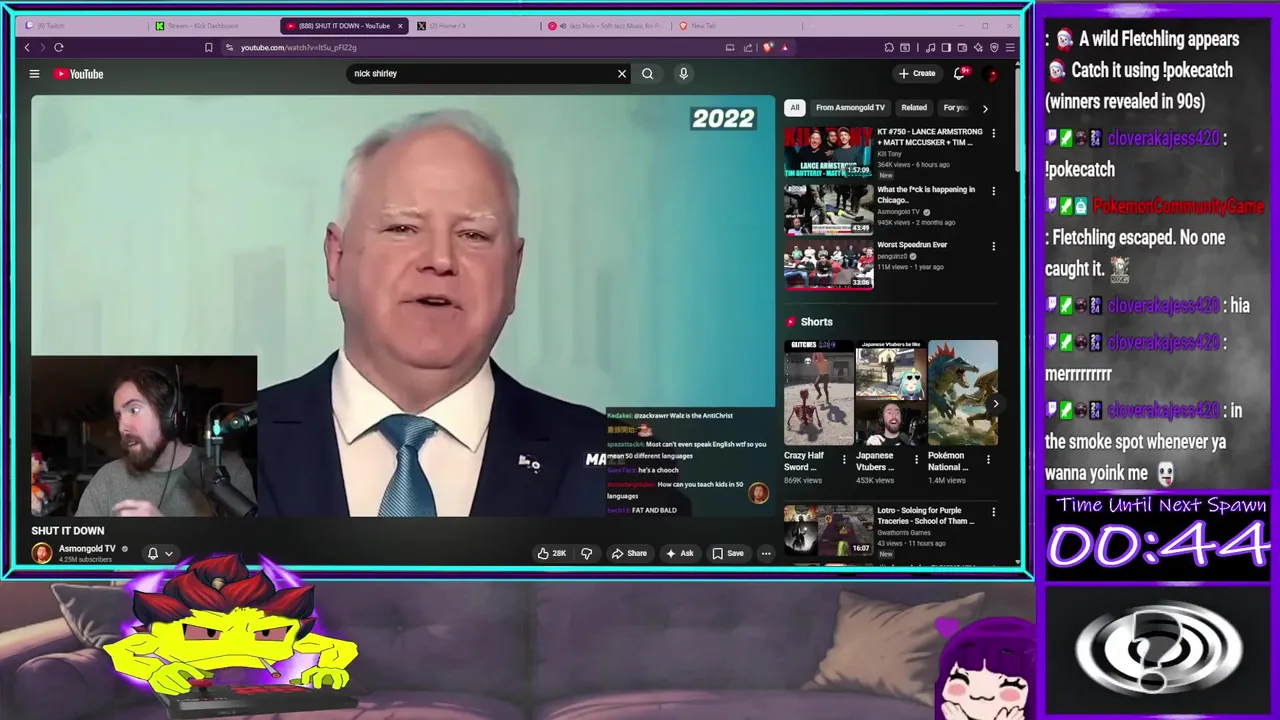Go to the YouTube home logo

point(79,73)
